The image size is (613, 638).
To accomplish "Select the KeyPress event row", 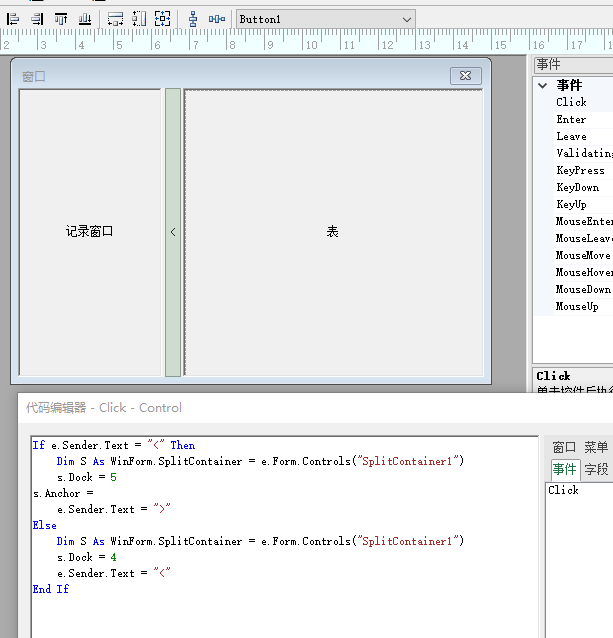I will tap(582, 170).
